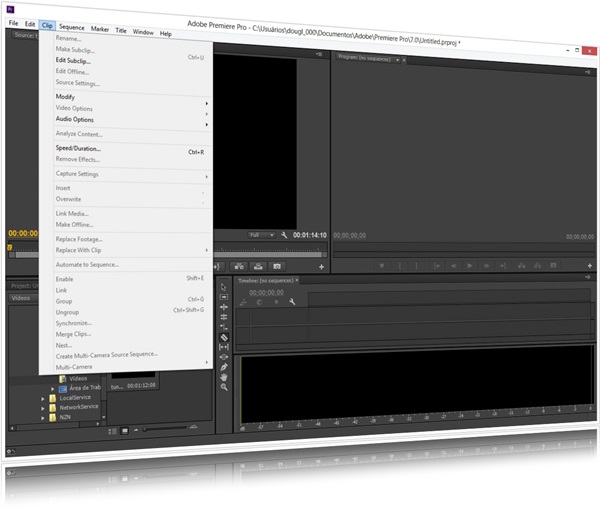Open the Full resolution dropdown
This screenshot has height=509, width=600.
(262, 235)
